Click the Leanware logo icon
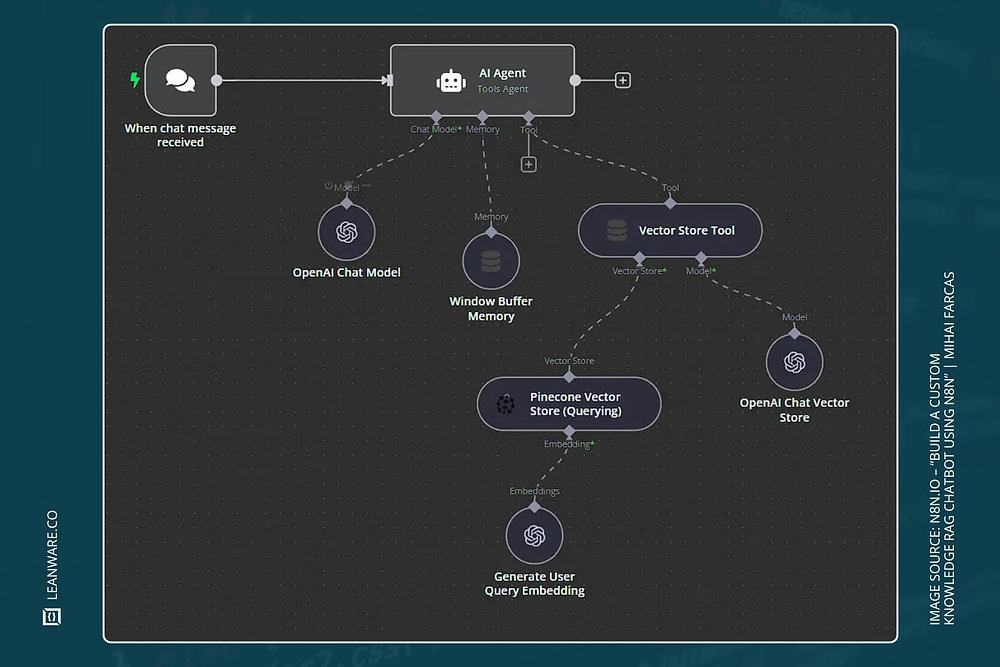Image resolution: width=1000 pixels, height=667 pixels. coord(52,617)
